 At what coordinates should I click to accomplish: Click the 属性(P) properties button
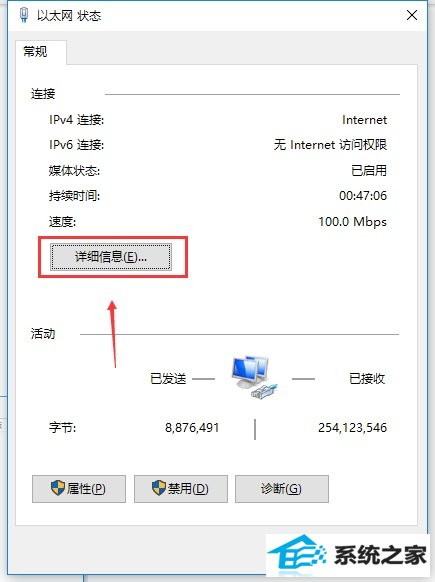tap(79, 489)
